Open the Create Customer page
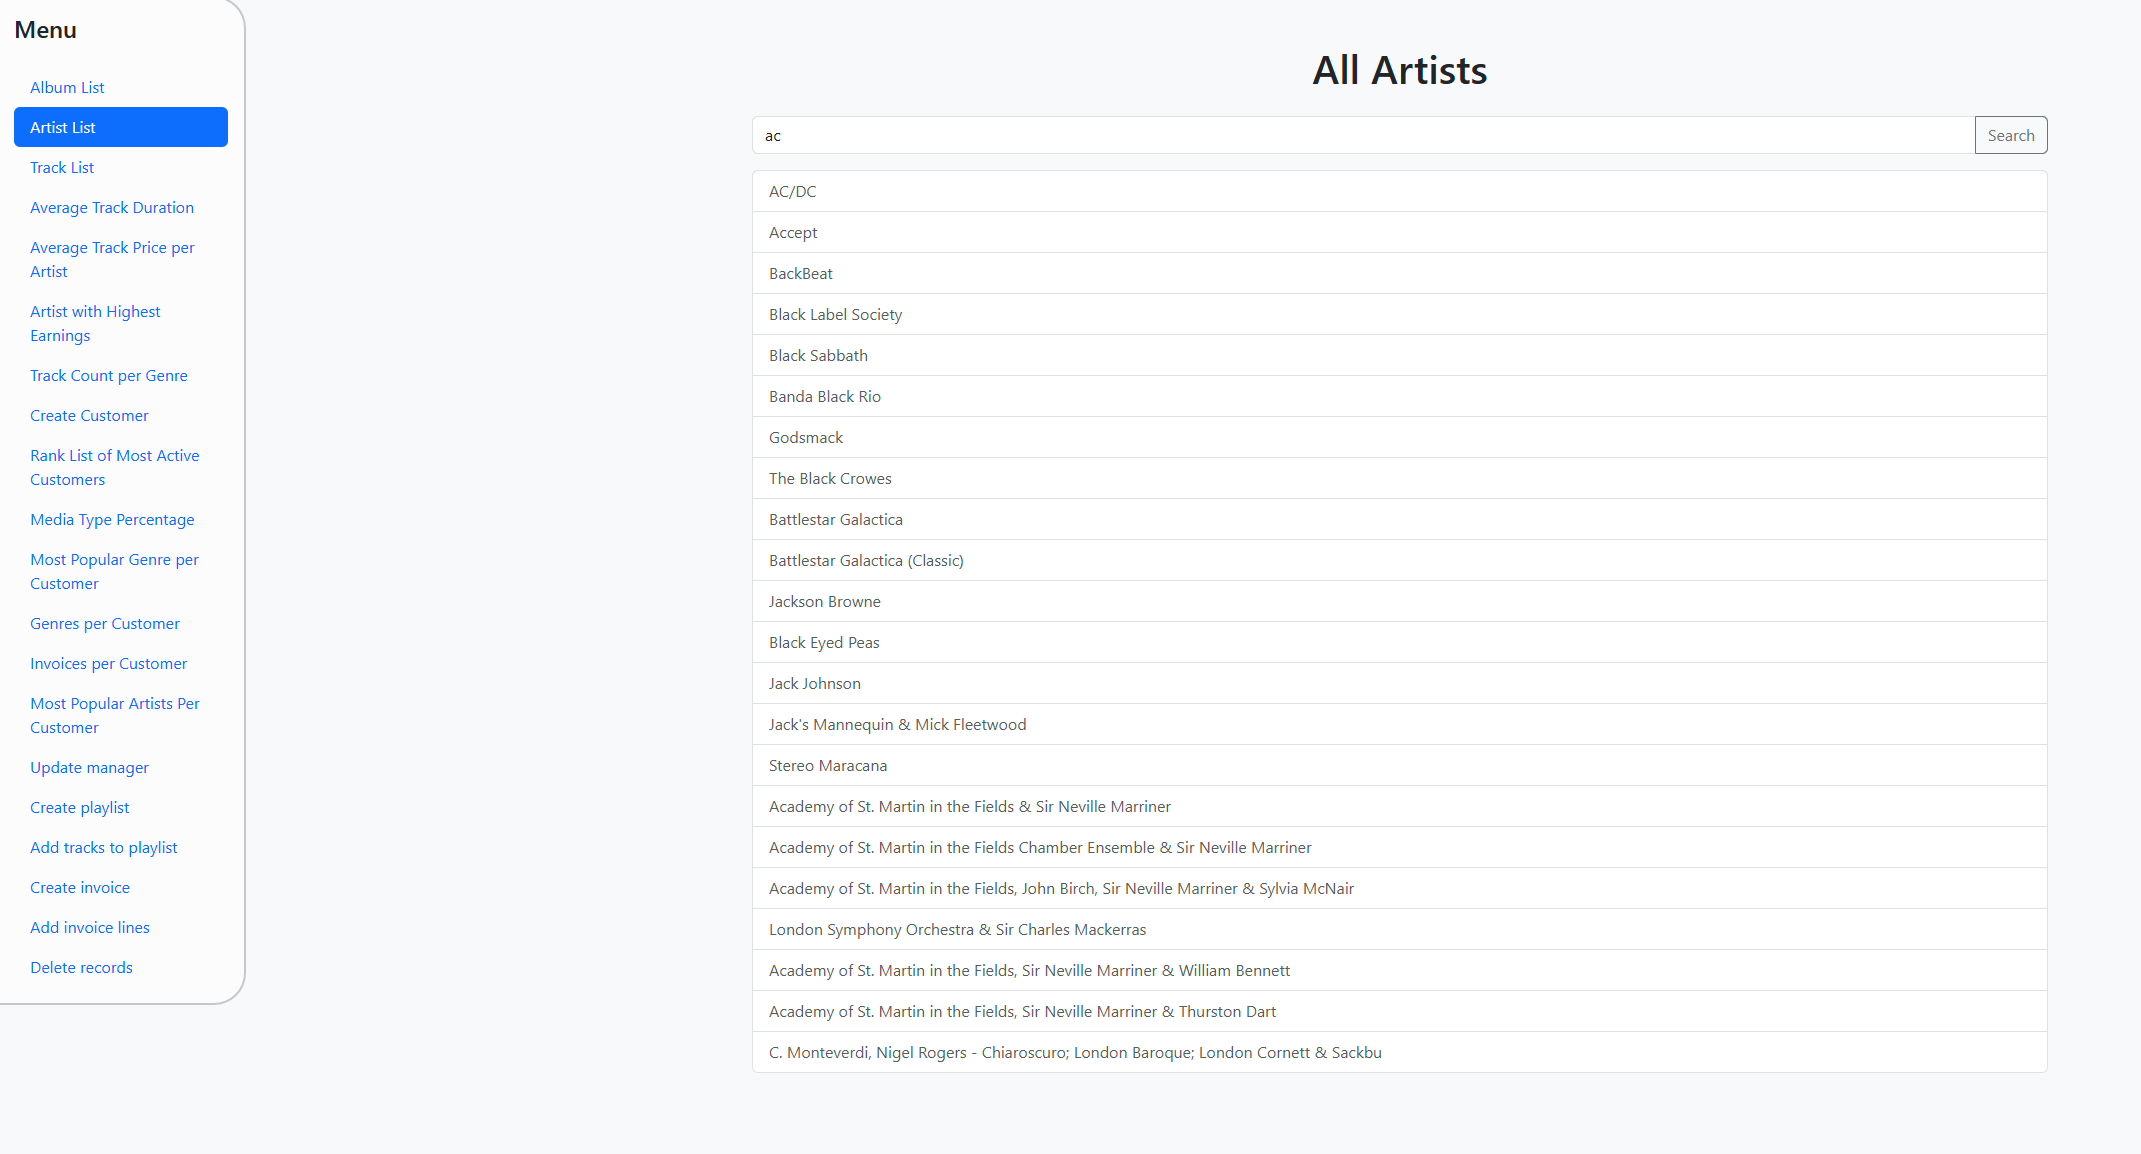This screenshot has width=2141, height=1154. tap(89, 415)
